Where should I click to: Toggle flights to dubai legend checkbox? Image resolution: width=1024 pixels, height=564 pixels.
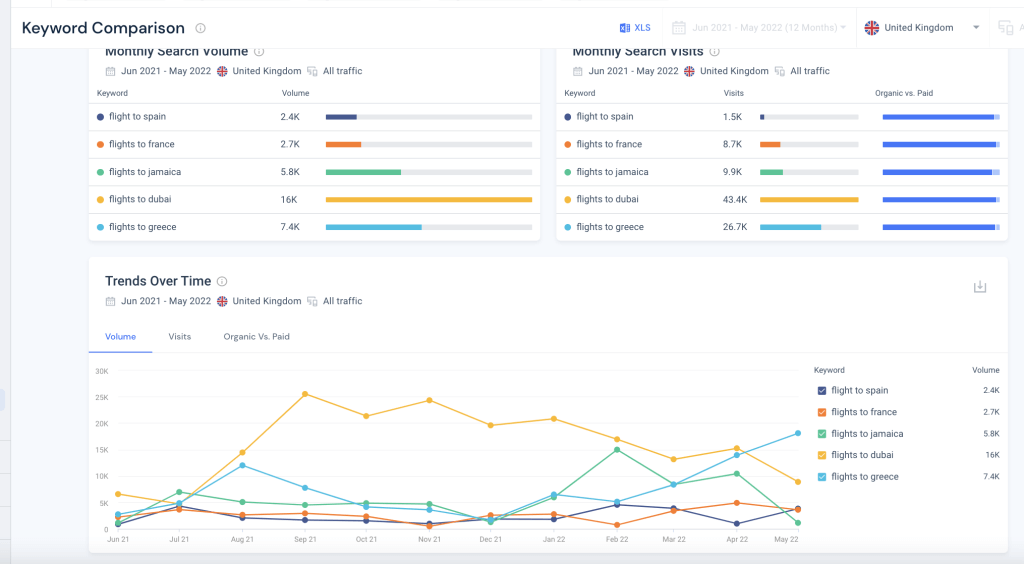click(x=822, y=455)
